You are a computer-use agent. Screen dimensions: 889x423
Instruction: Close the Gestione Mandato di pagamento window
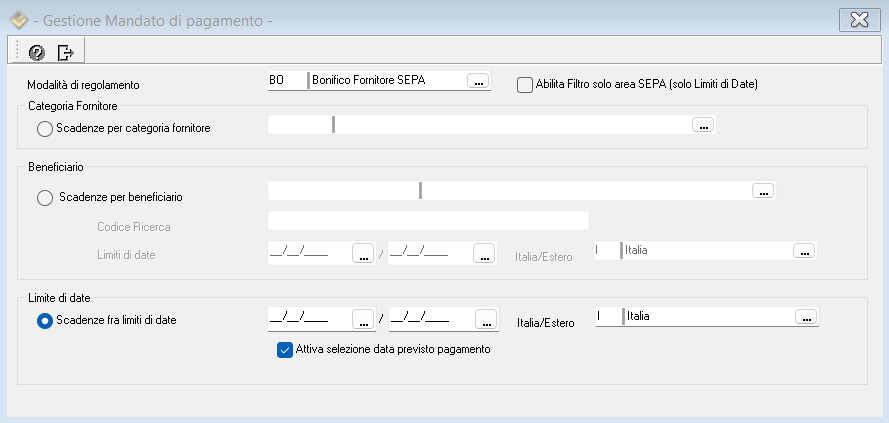(x=857, y=20)
